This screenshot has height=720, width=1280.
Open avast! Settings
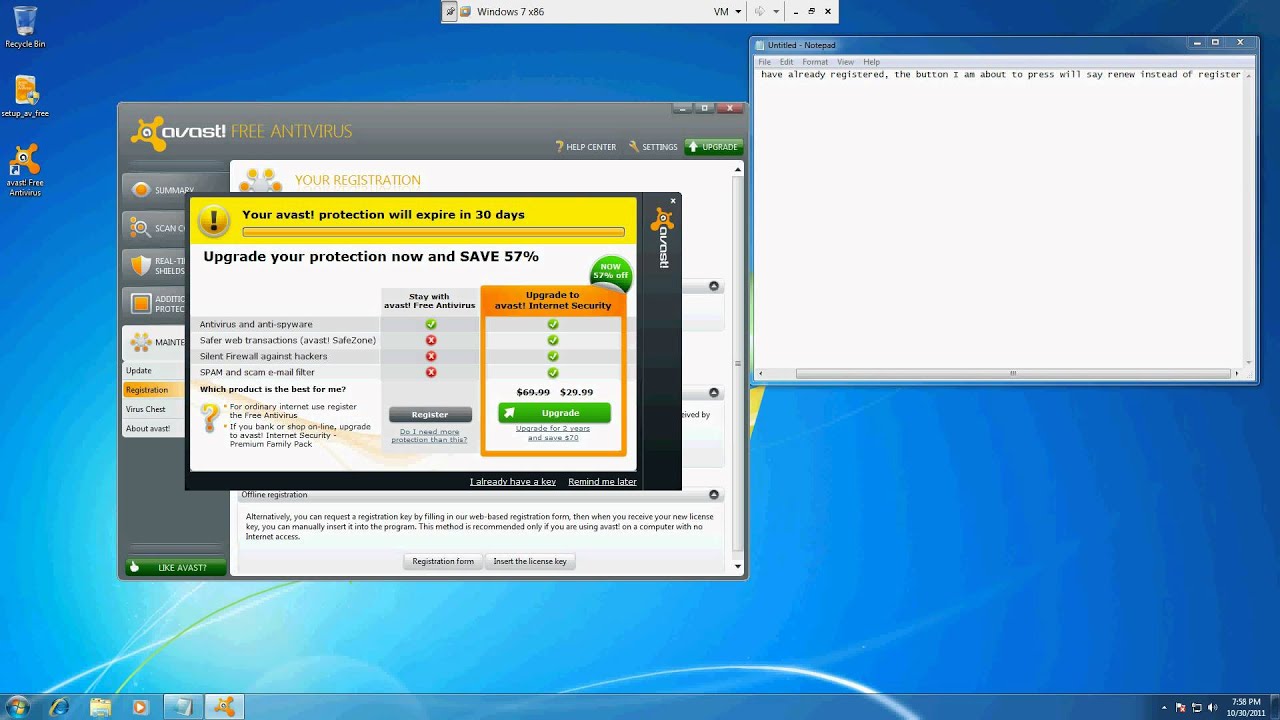[x=653, y=147]
